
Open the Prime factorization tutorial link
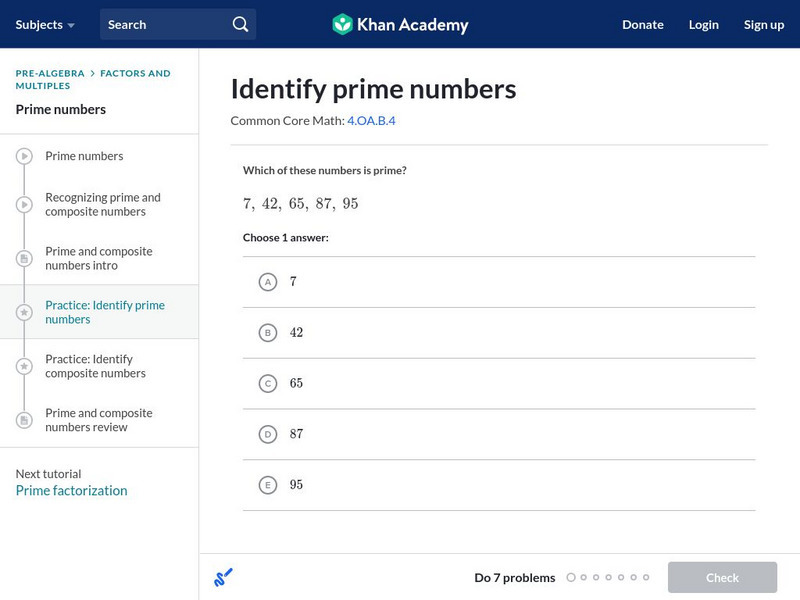click(70, 490)
